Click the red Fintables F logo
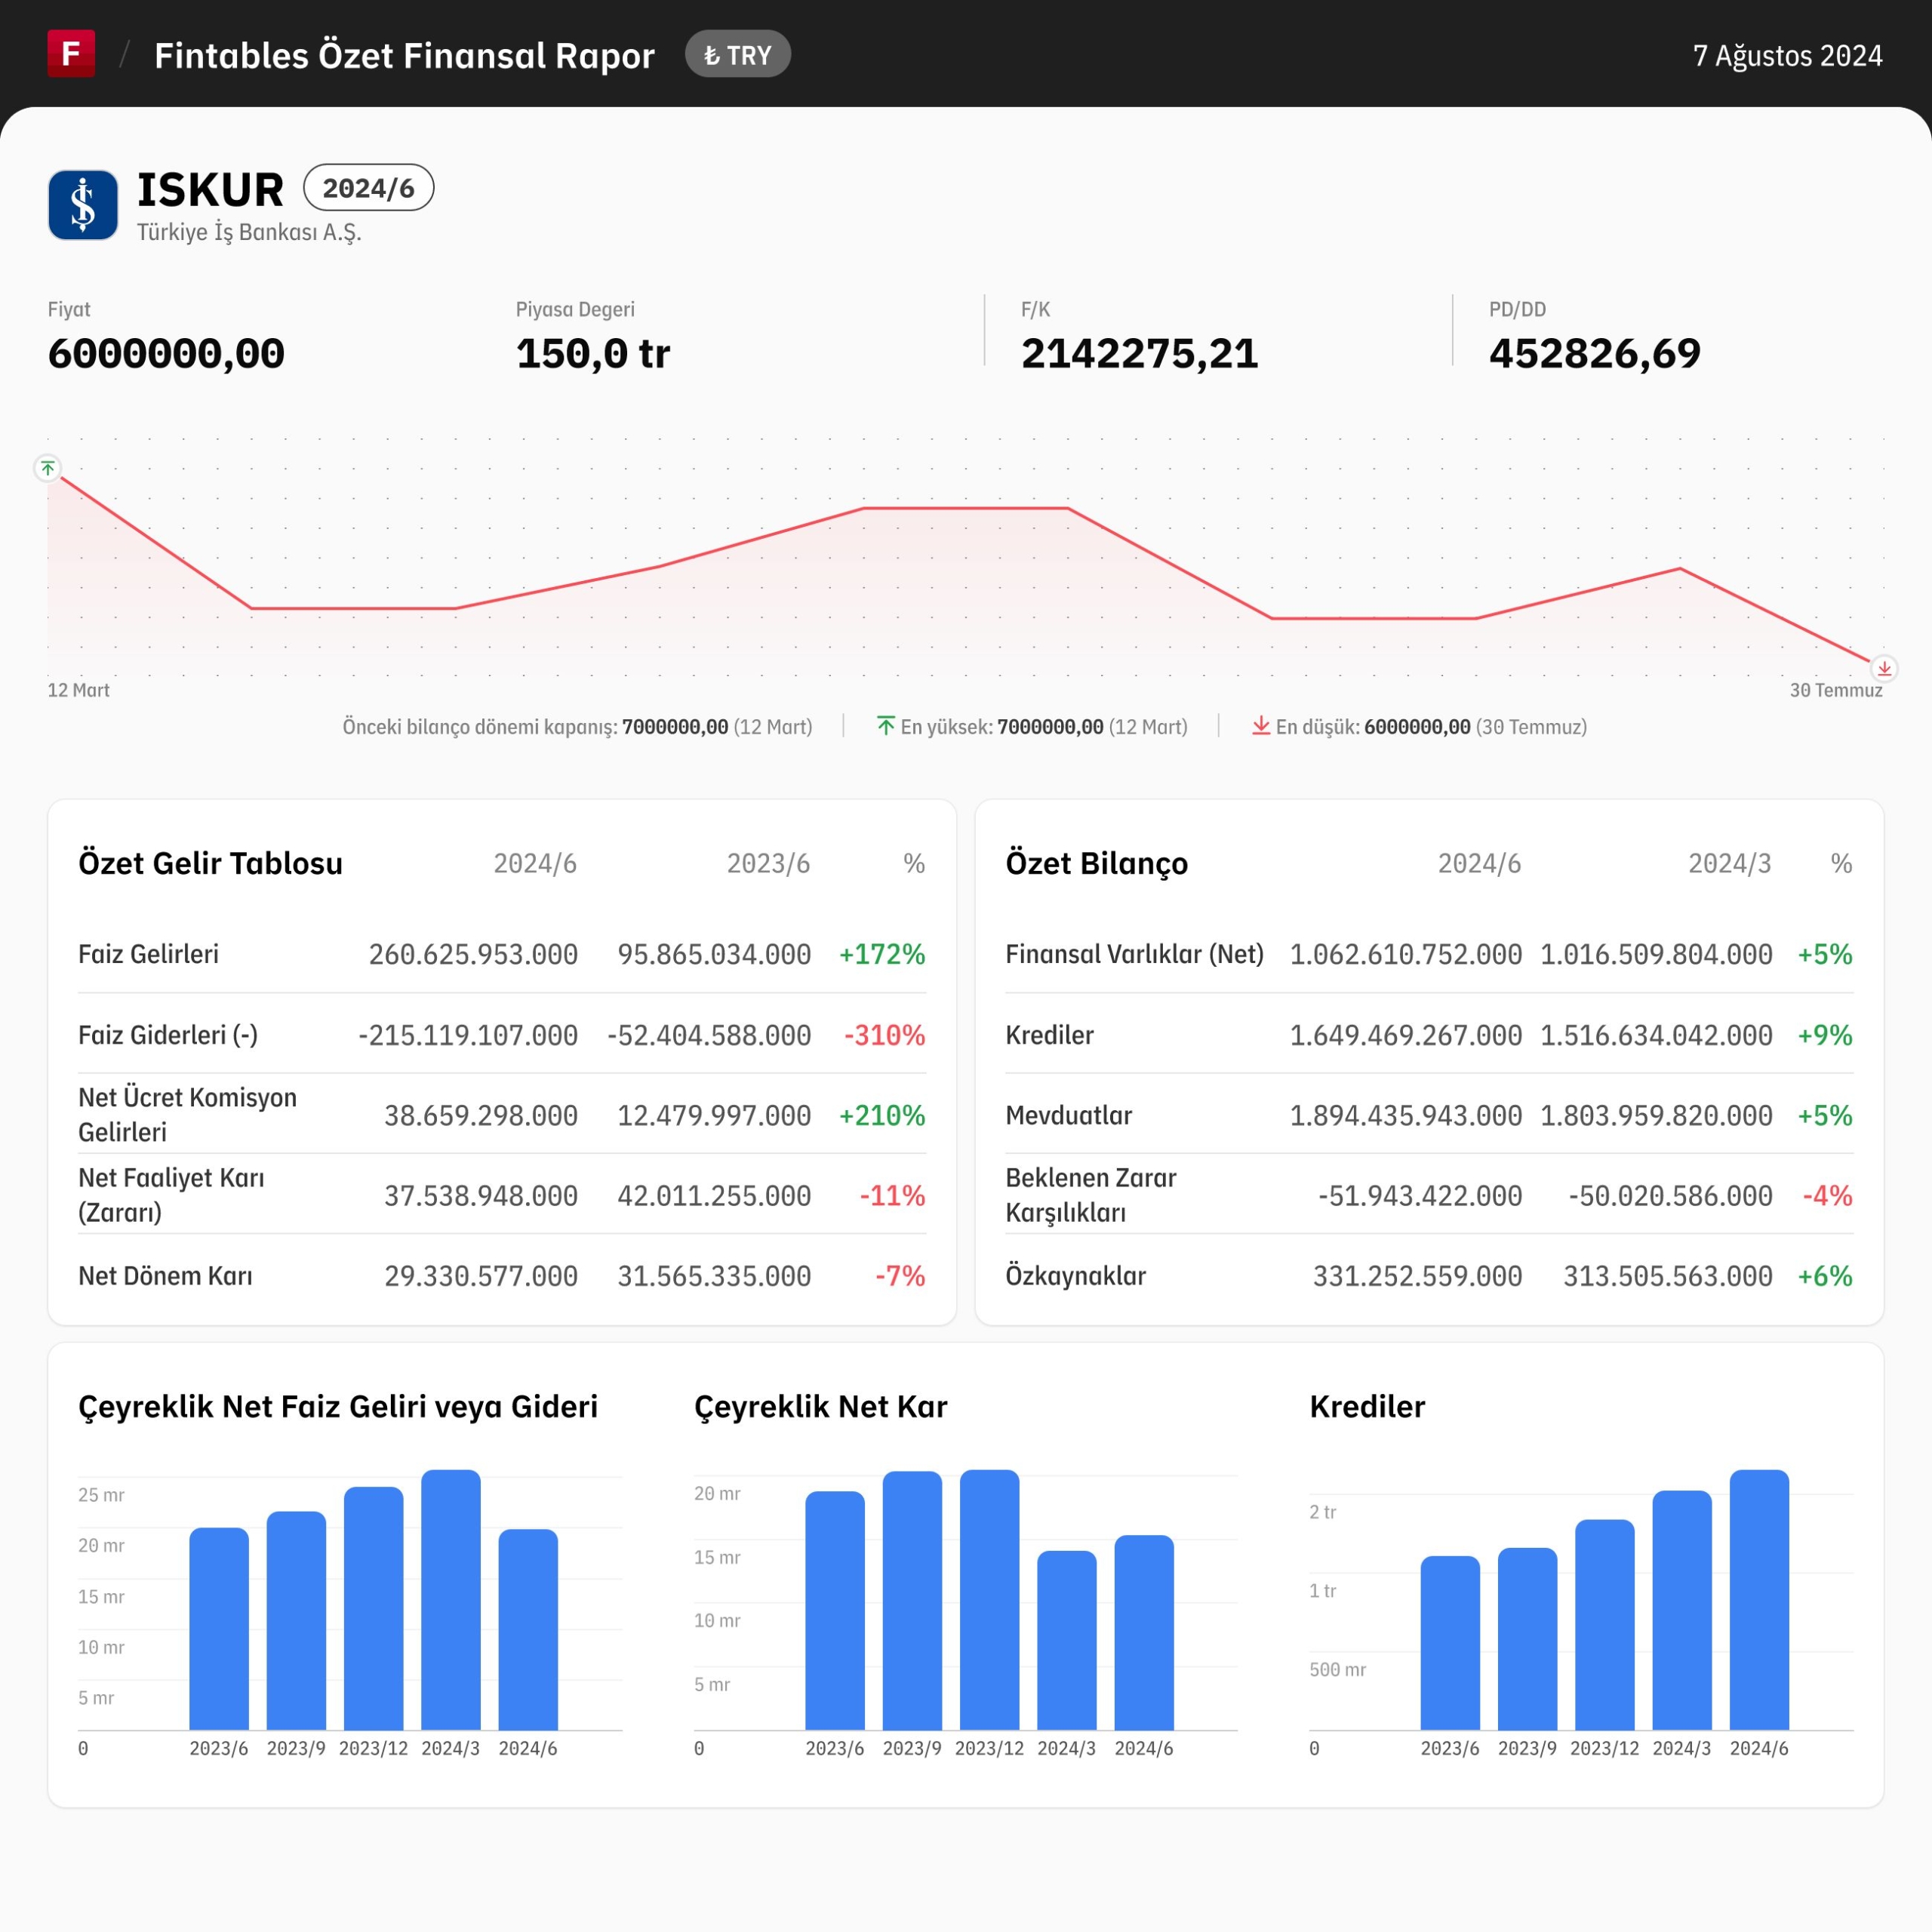 71,54
